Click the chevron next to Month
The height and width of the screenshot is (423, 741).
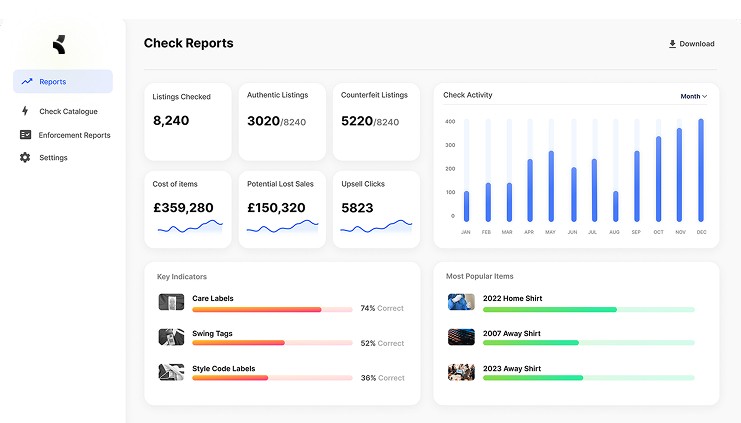point(704,96)
